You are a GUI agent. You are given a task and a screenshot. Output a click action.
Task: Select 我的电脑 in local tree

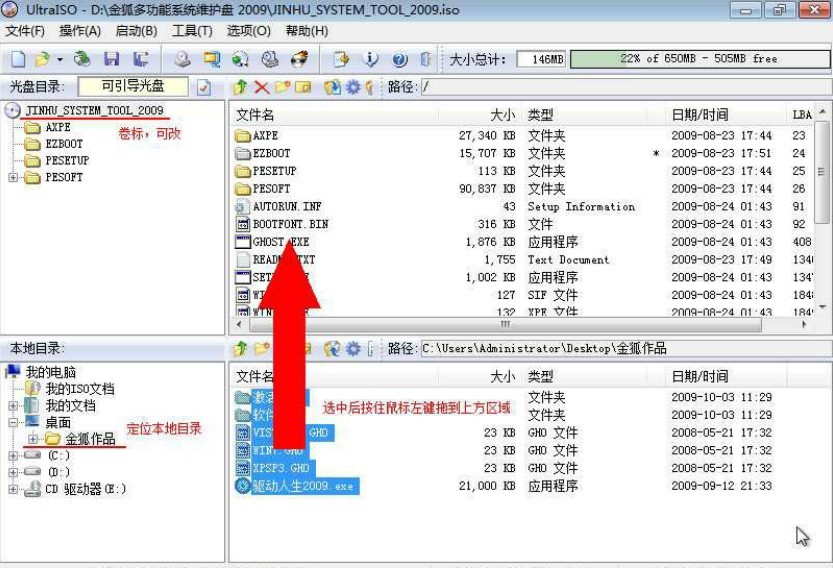[x=50, y=372]
